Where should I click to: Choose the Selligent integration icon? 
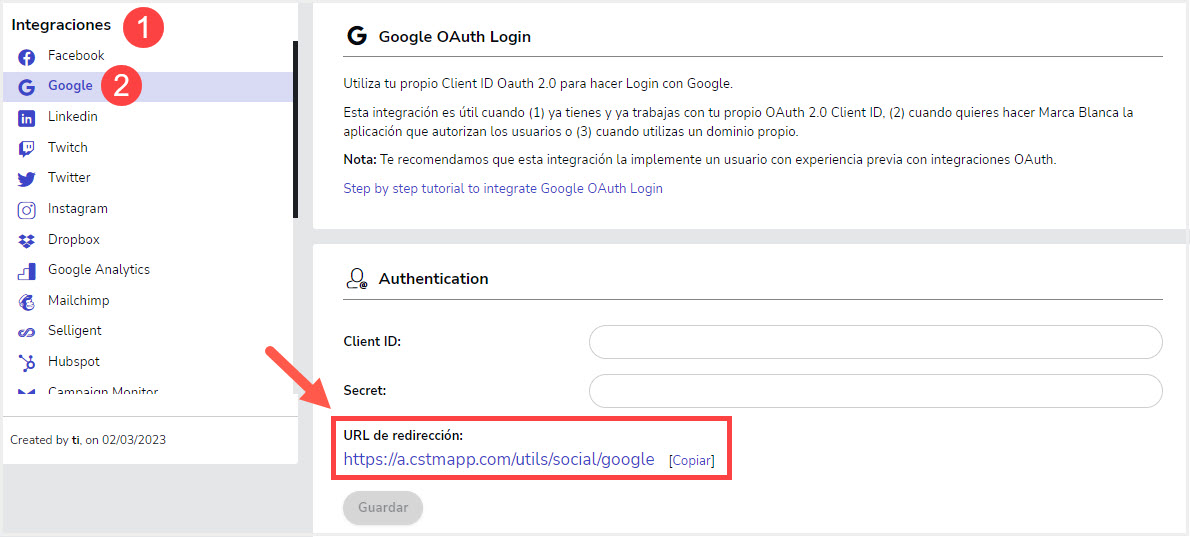tap(27, 332)
